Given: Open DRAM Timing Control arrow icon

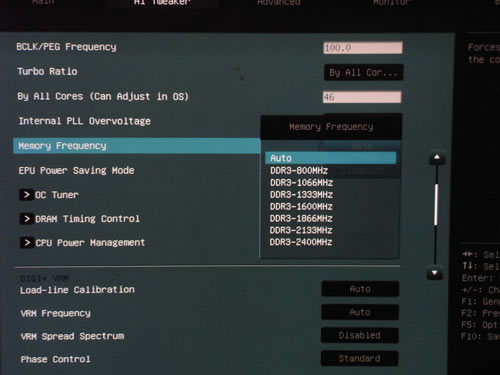Looking at the screenshot, I should point(27,219).
